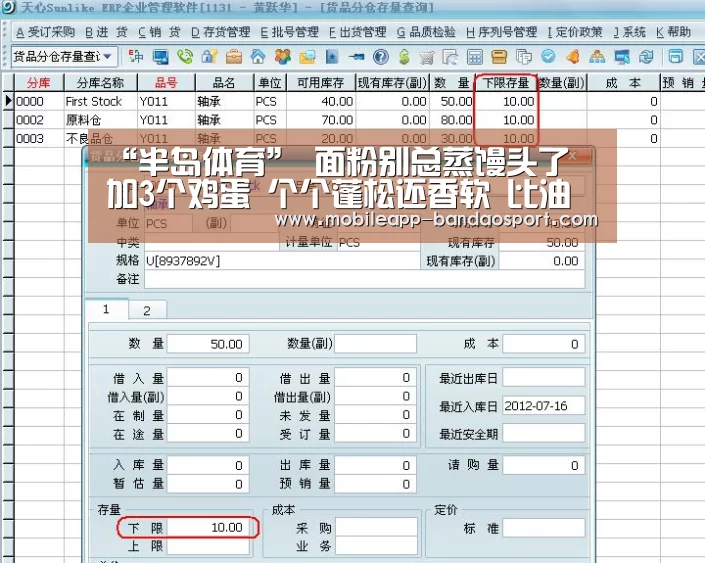Open the B 进货 menu
Image resolution: width=705 pixels, height=563 pixels.
106,32
